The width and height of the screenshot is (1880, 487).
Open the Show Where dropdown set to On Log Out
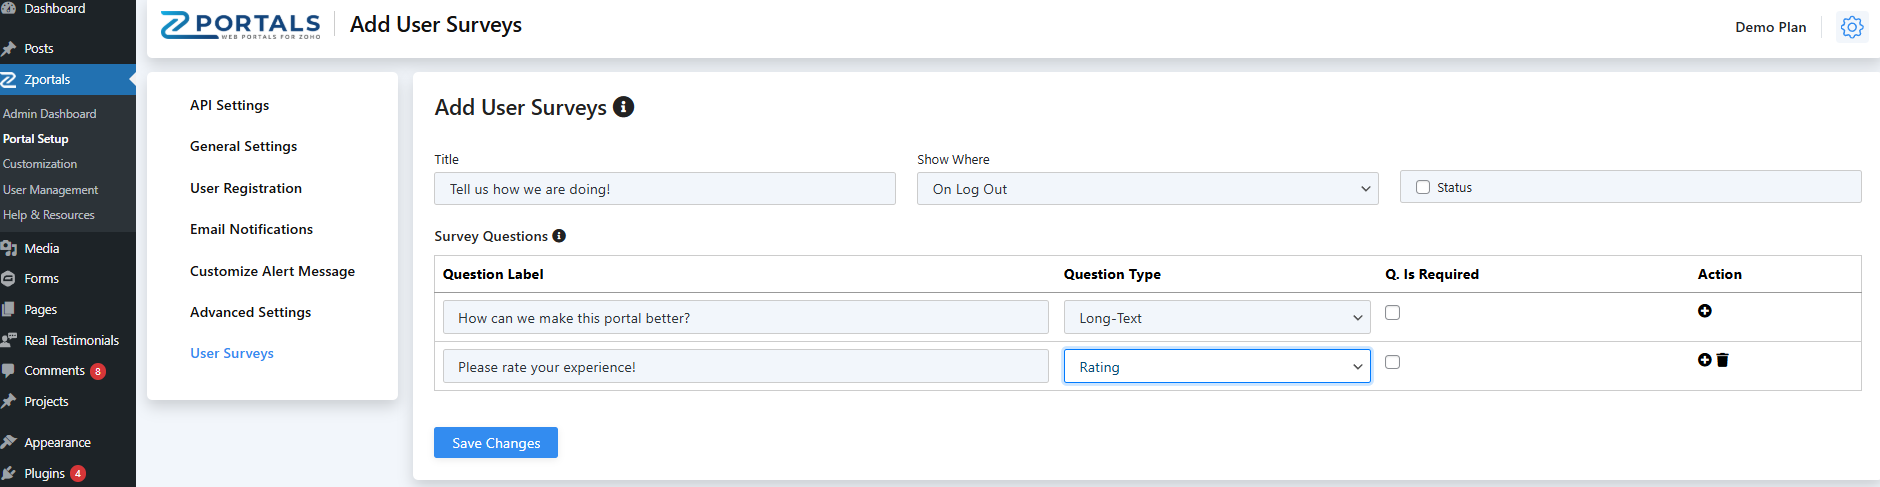point(1147,189)
